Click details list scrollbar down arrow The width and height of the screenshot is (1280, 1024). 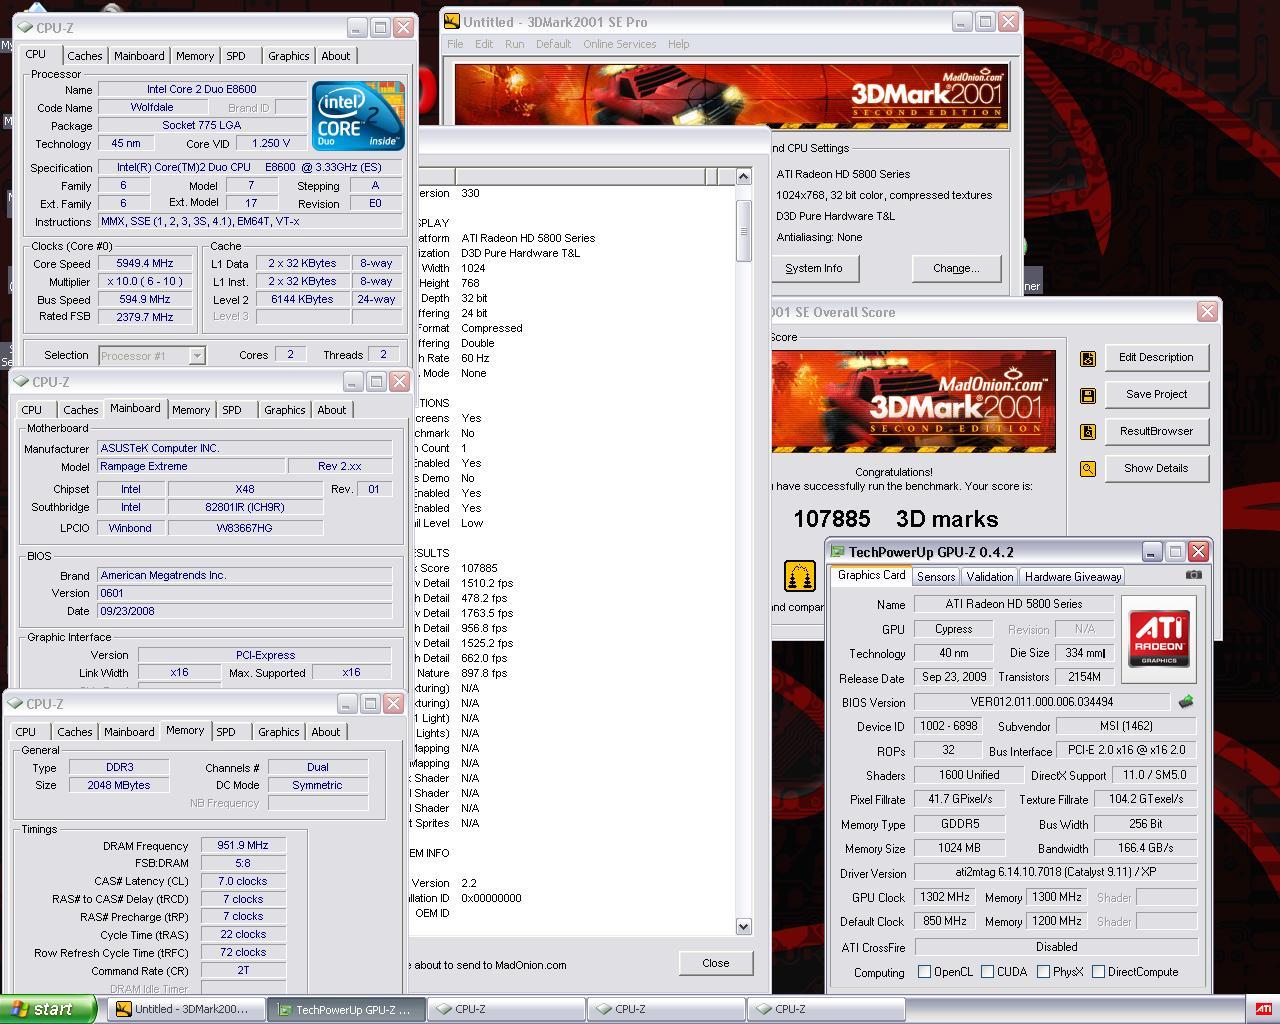(x=743, y=927)
